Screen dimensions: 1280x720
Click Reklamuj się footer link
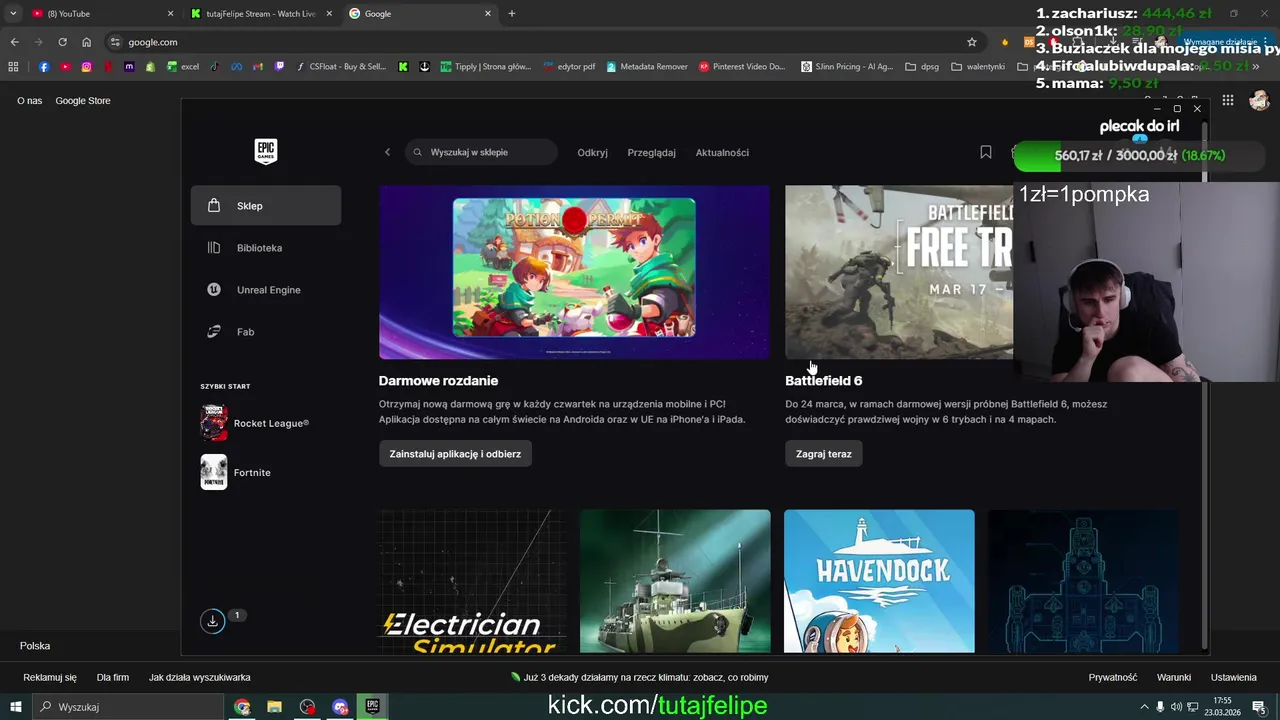50,677
